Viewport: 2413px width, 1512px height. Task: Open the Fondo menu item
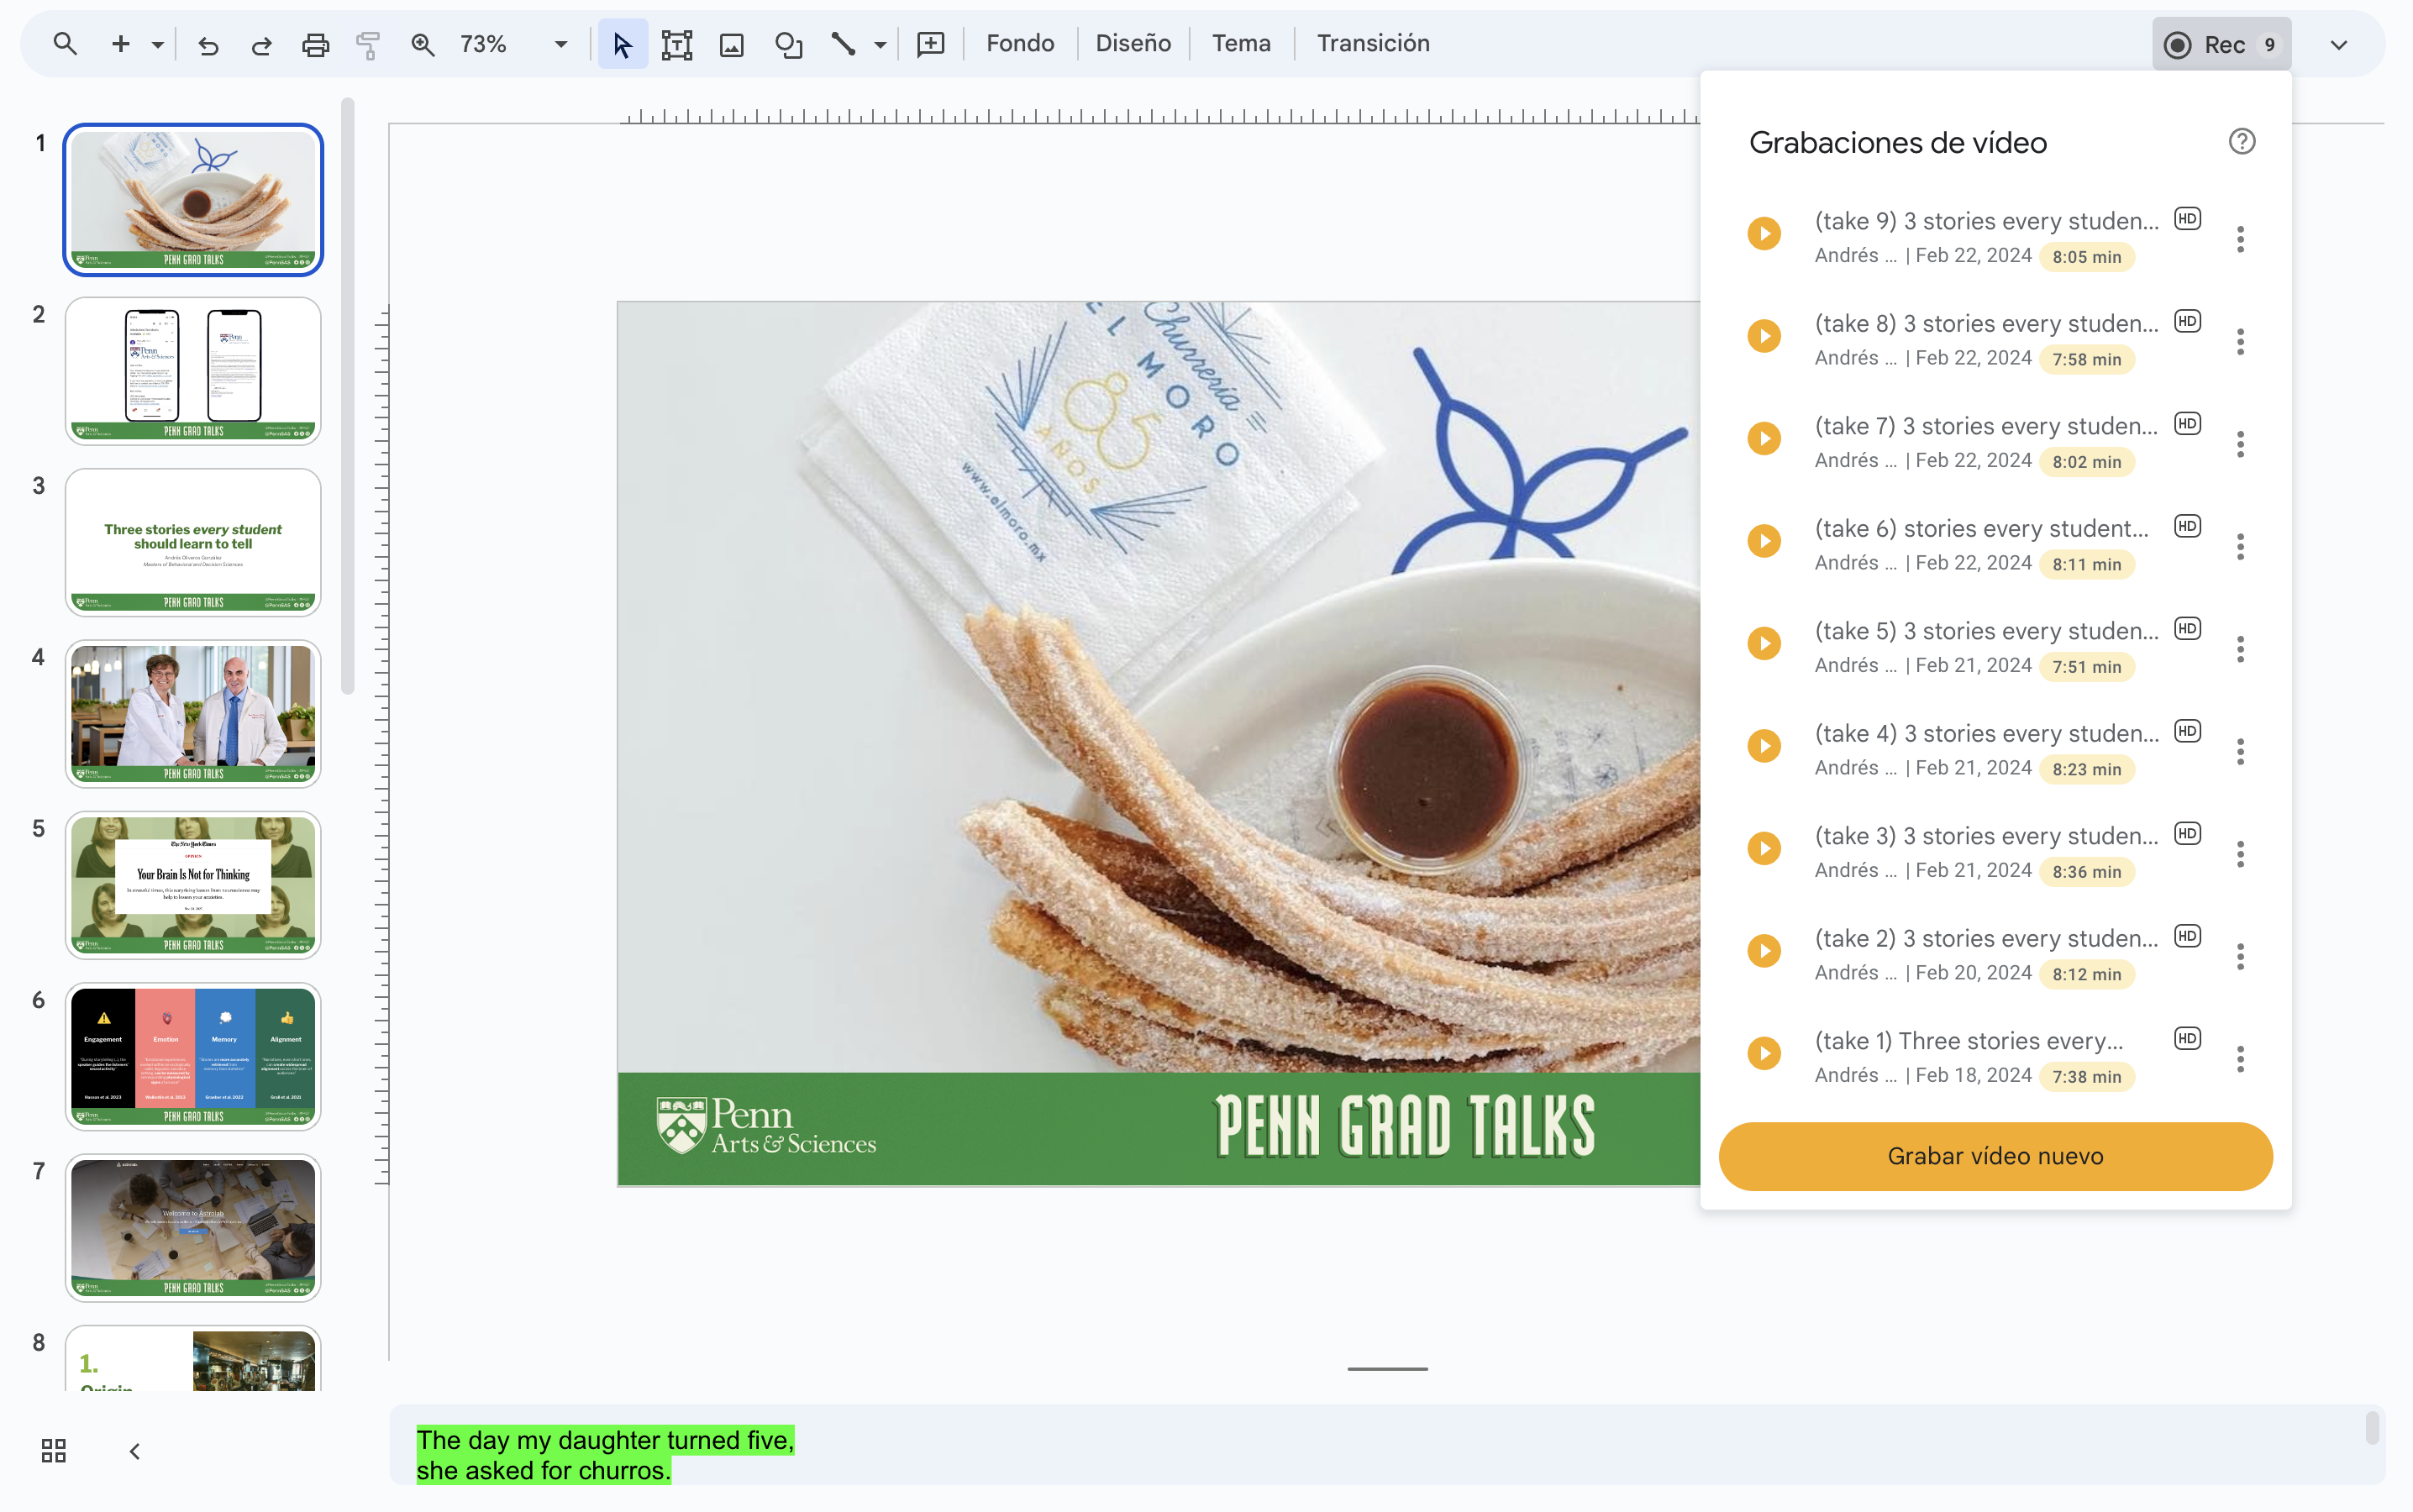click(1019, 44)
